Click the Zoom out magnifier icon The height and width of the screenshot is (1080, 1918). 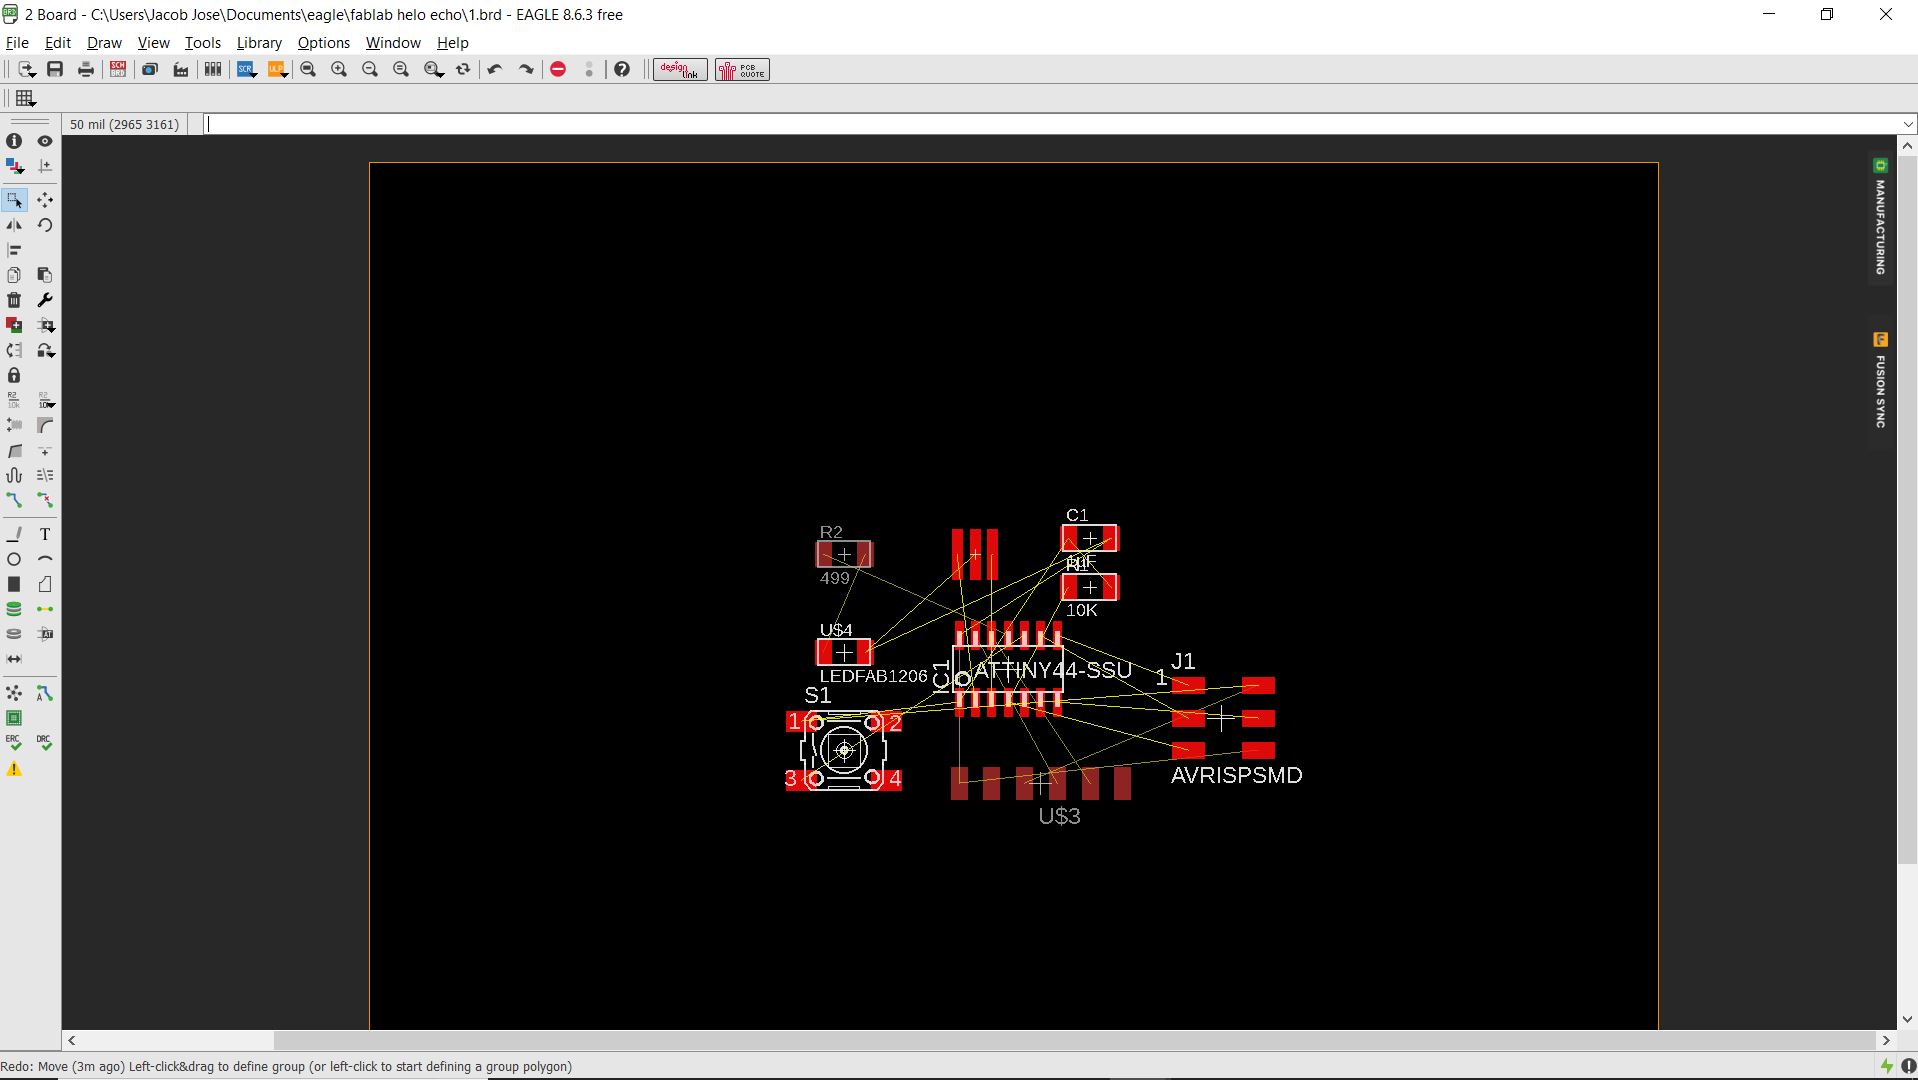(x=370, y=69)
